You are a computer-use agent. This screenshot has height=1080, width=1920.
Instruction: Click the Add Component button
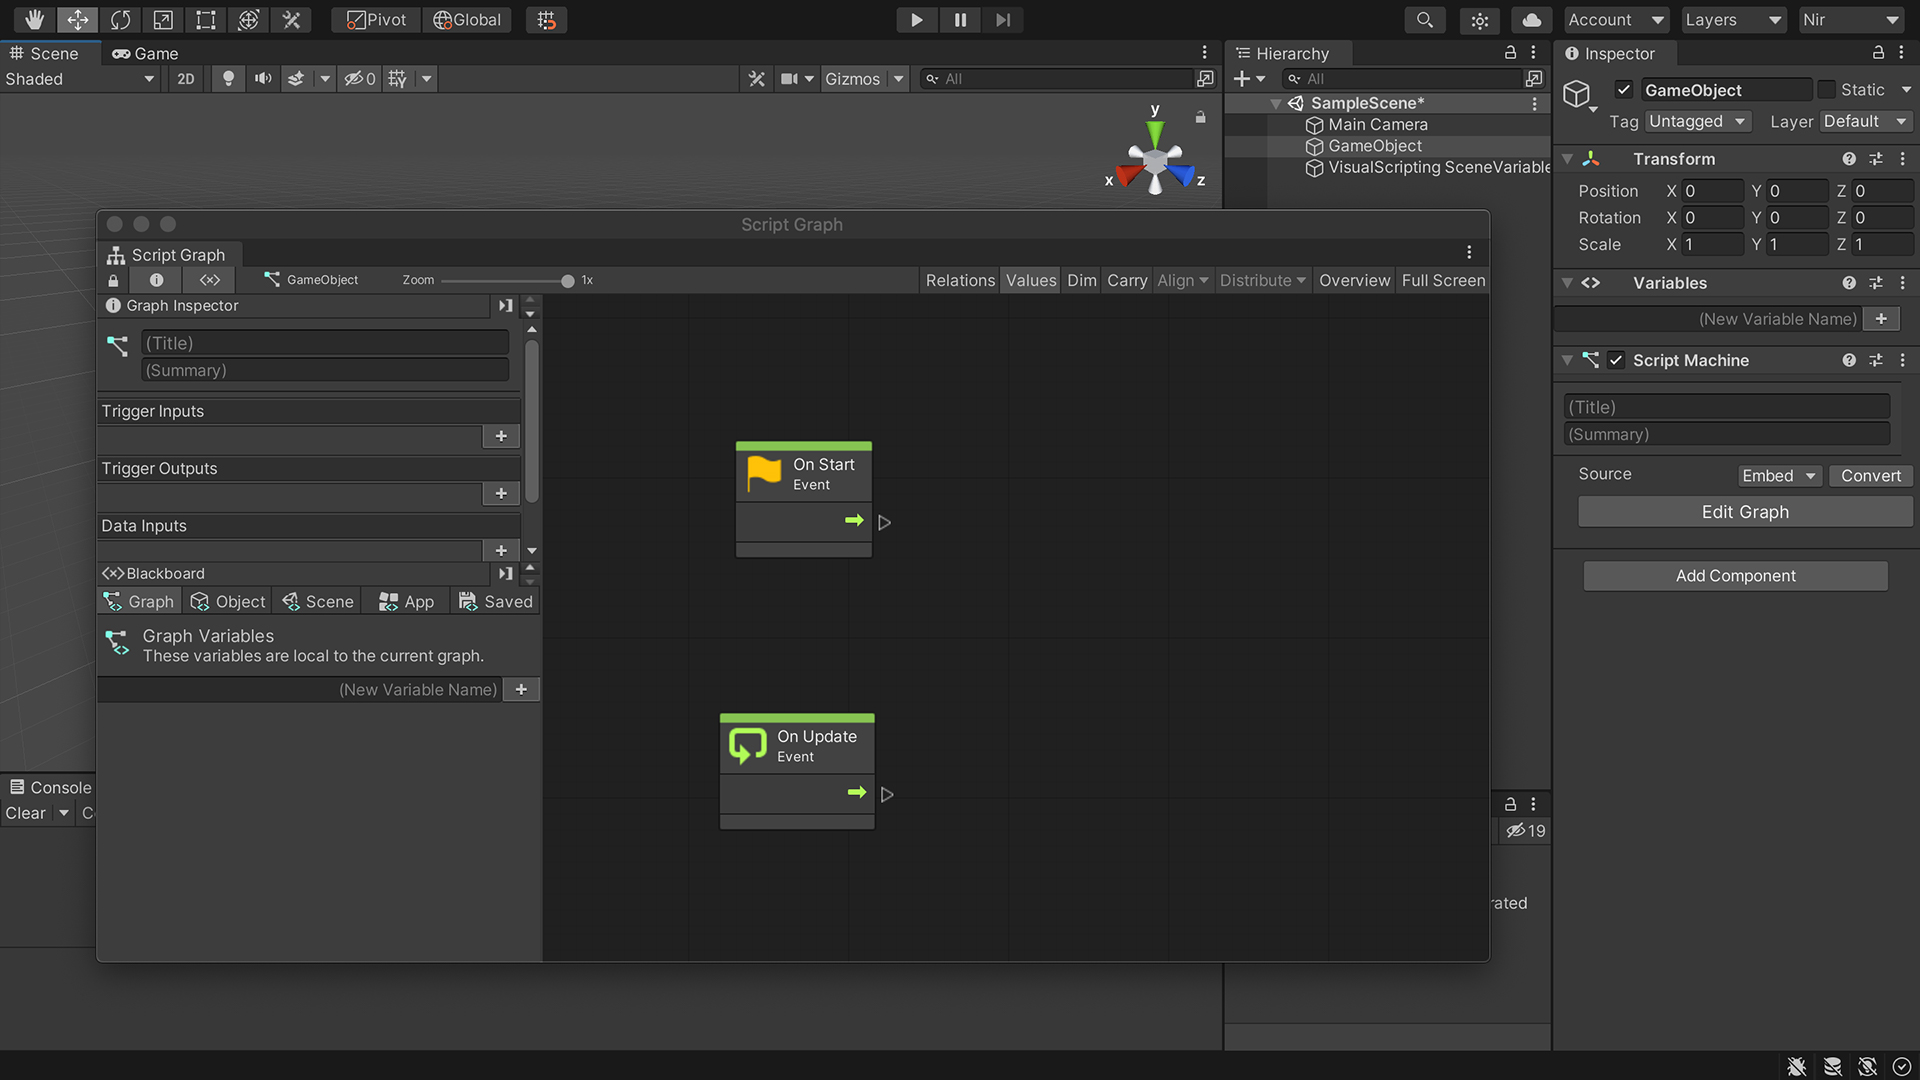(x=1735, y=575)
